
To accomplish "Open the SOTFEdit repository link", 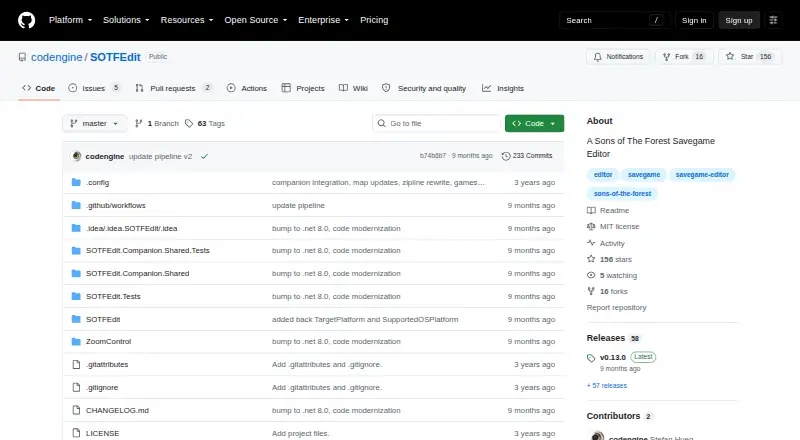I will [x=115, y=57].
